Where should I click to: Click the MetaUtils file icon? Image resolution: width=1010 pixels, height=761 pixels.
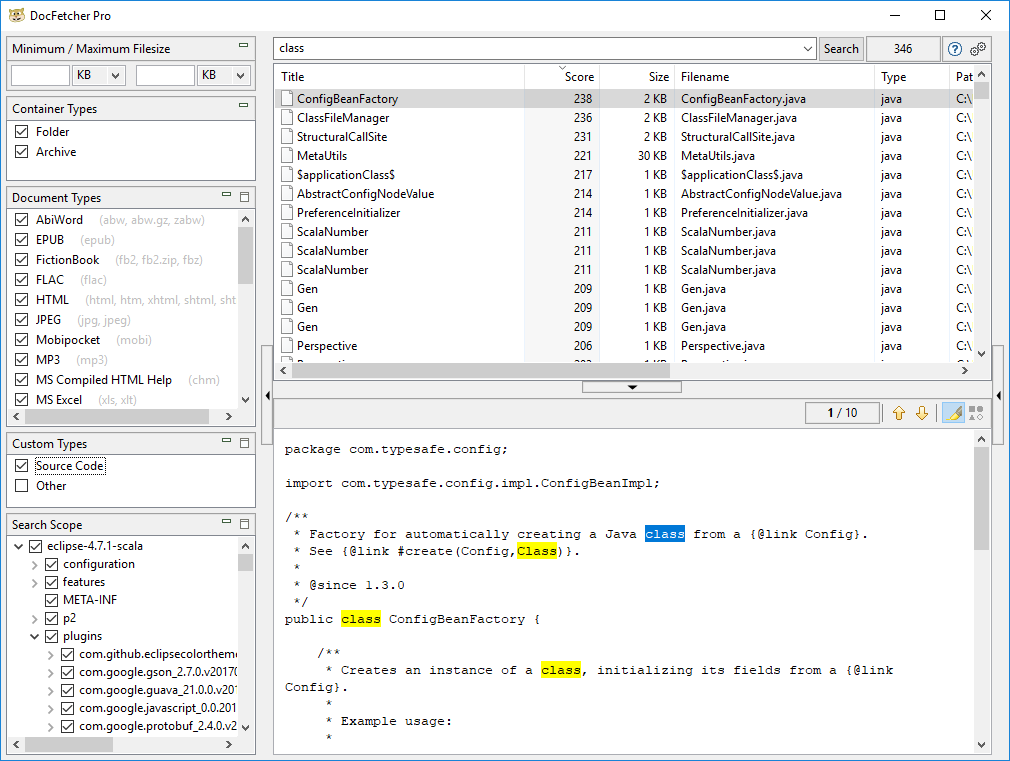click(x=287, y=155)
